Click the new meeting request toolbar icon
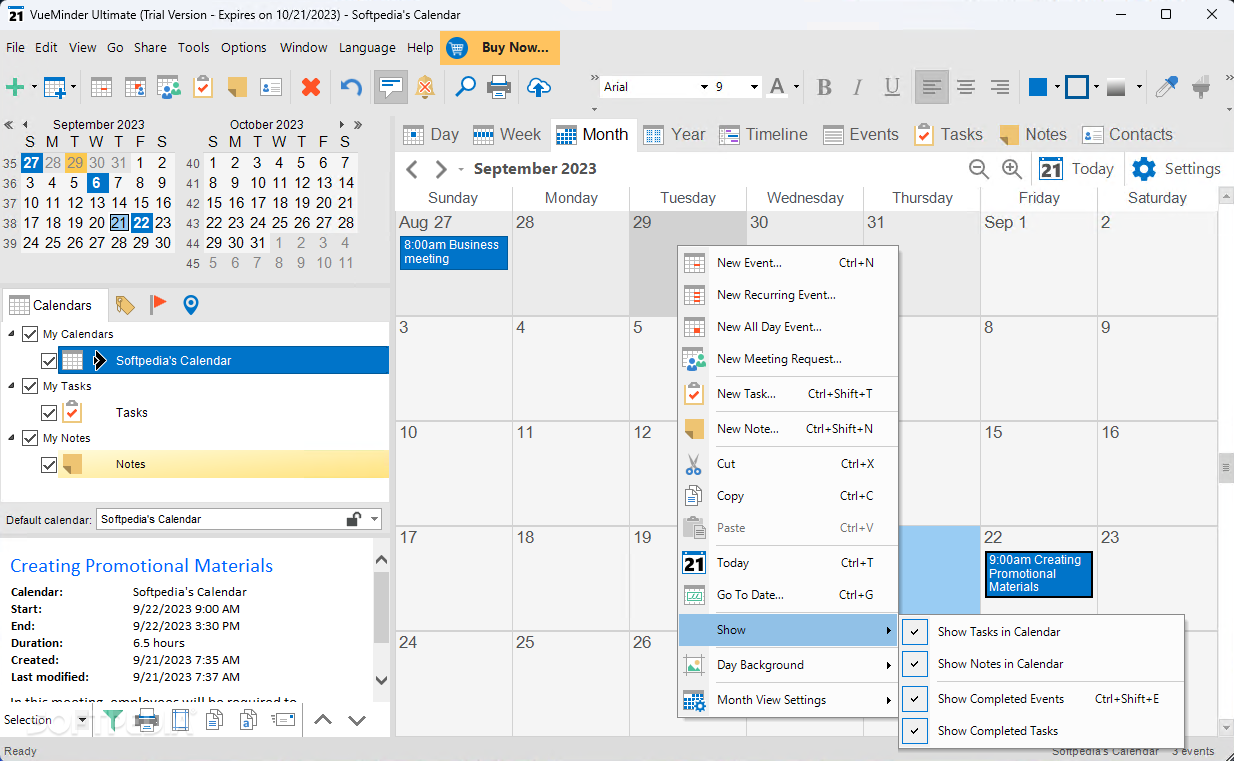 tap(169, 87)
